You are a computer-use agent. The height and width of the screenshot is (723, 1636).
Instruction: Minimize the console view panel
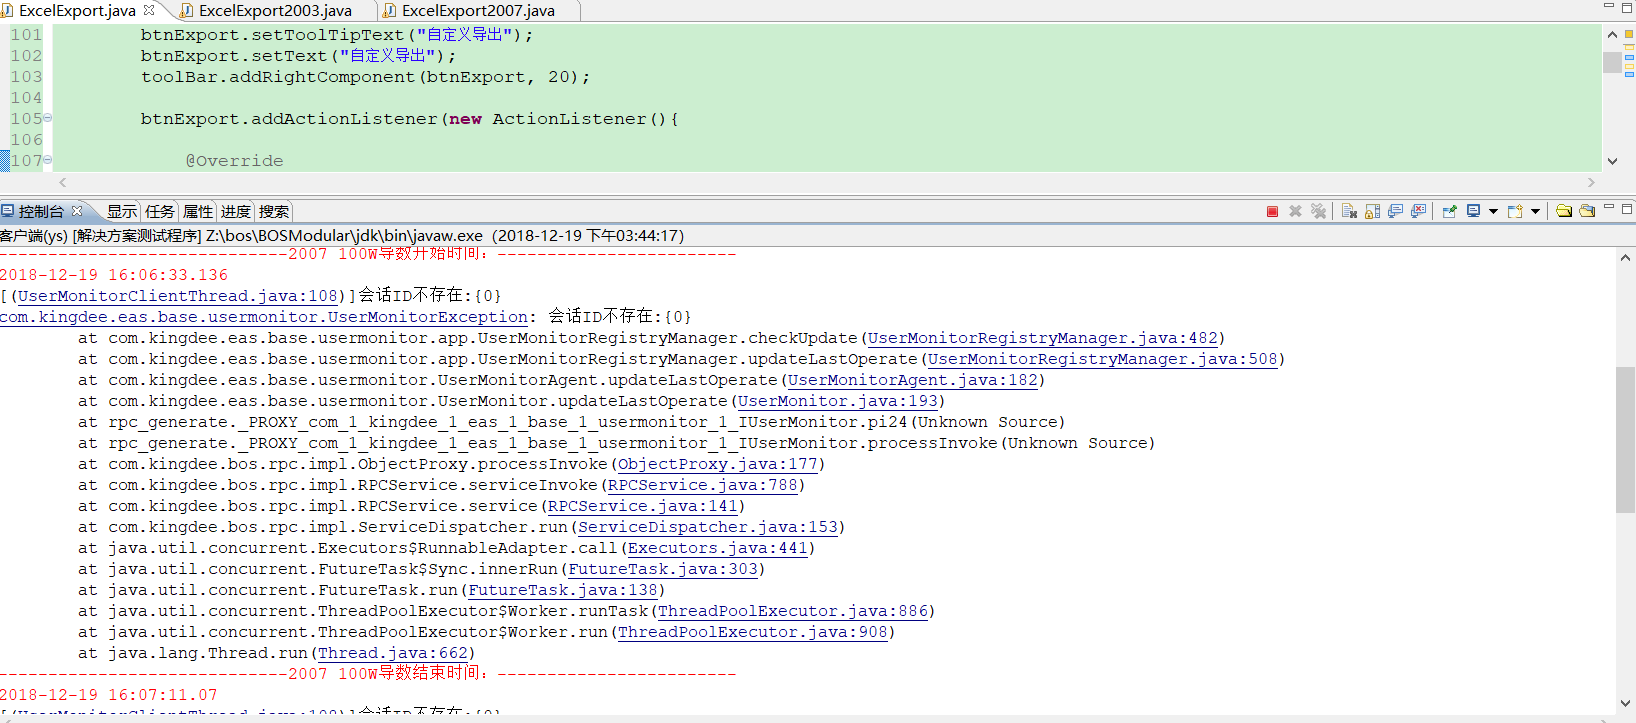(x=1609, y=207)
